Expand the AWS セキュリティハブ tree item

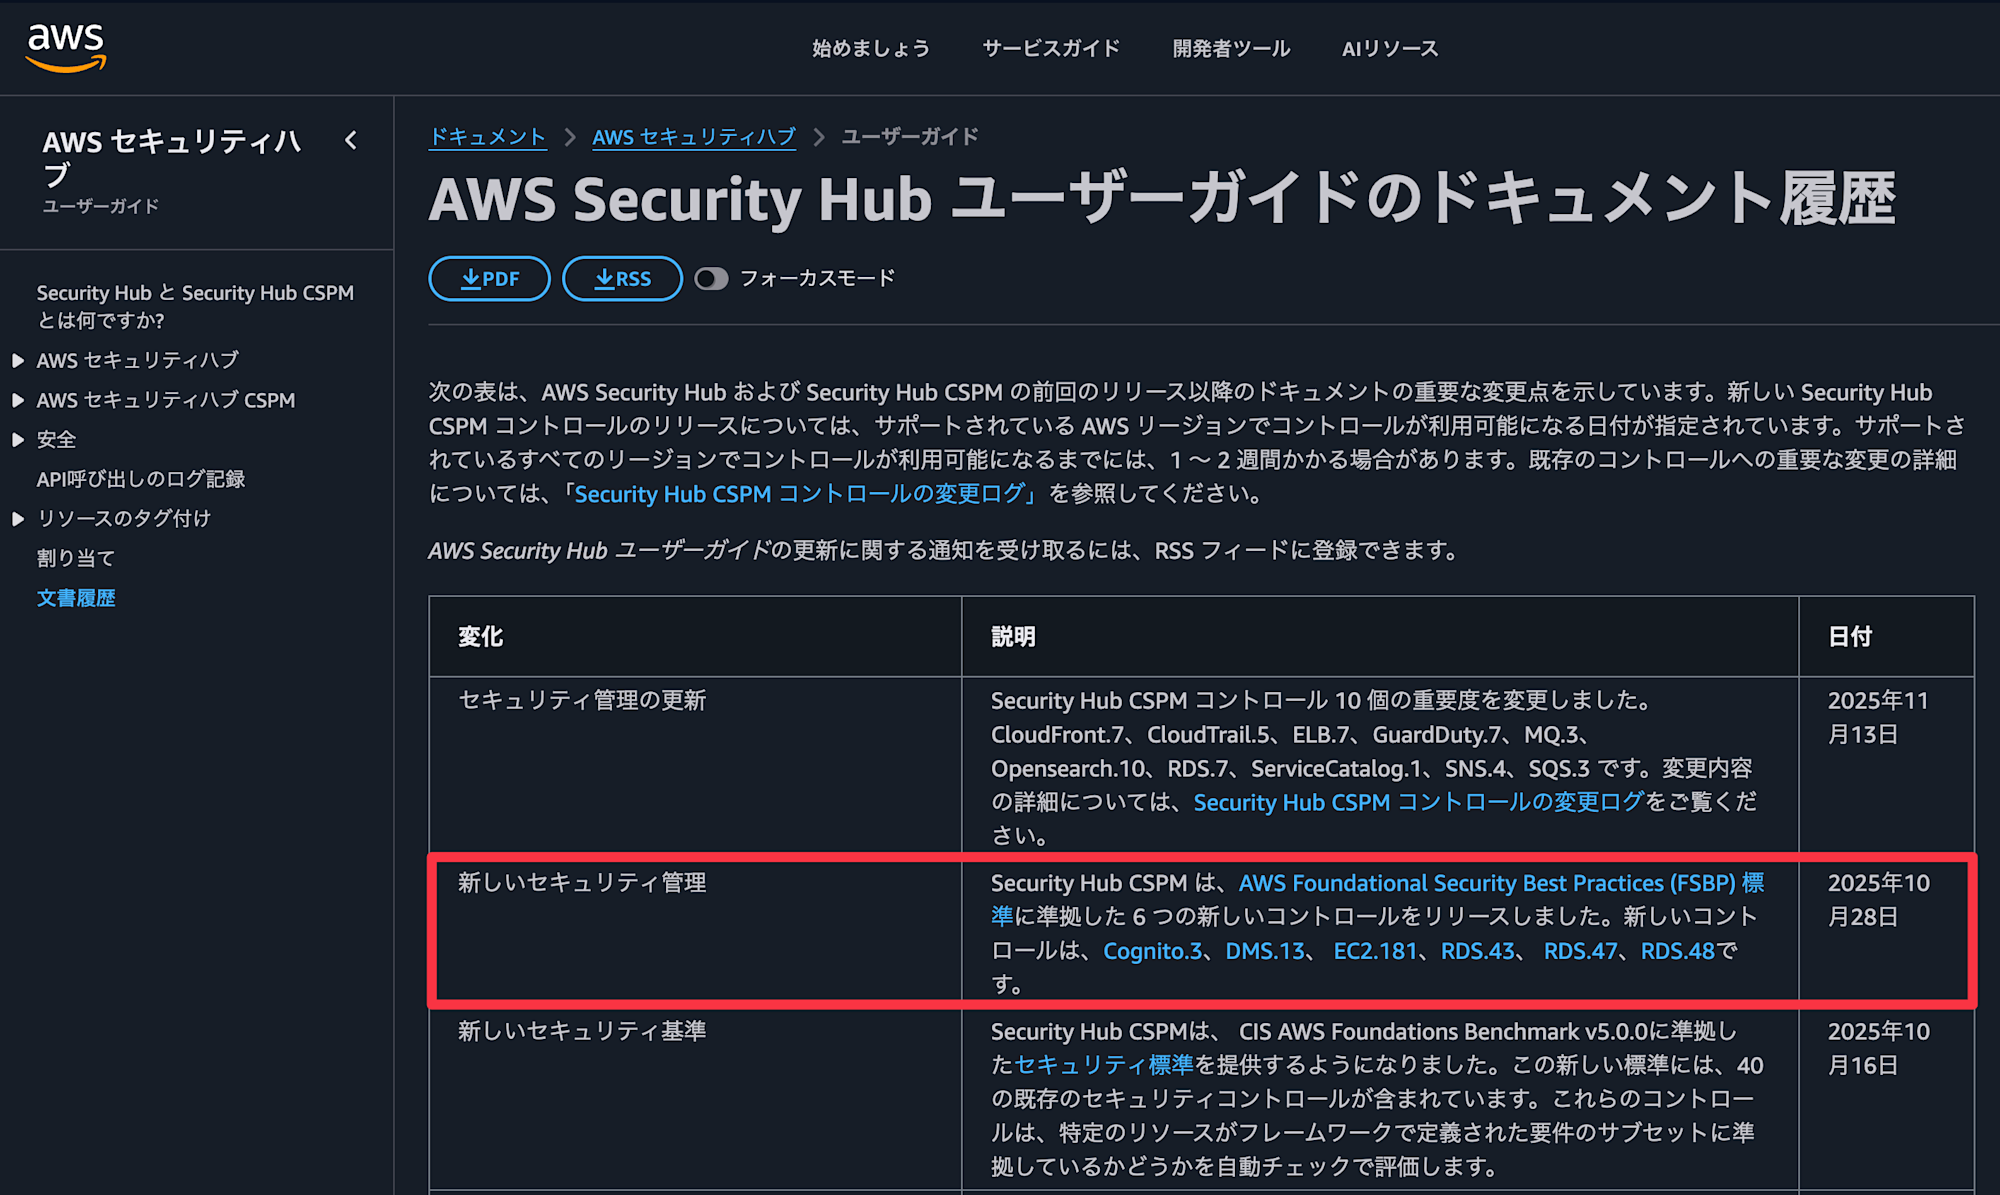tap(18, 360)
